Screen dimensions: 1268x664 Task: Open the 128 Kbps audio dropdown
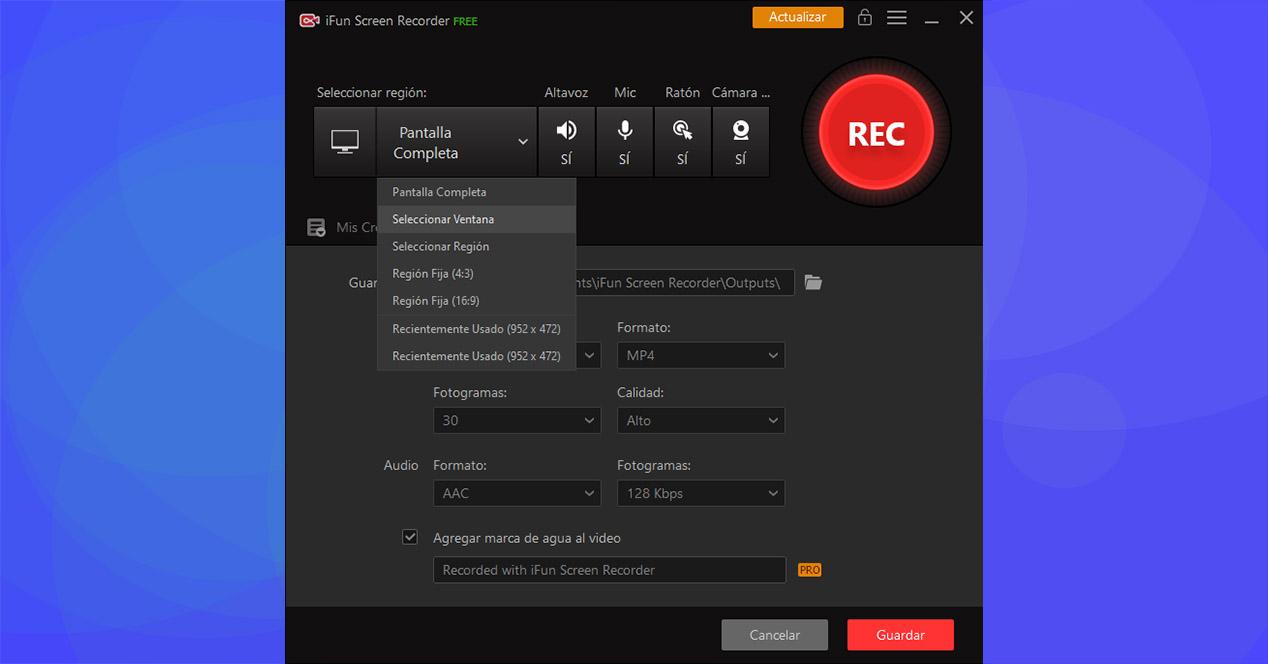pos(701,493)
